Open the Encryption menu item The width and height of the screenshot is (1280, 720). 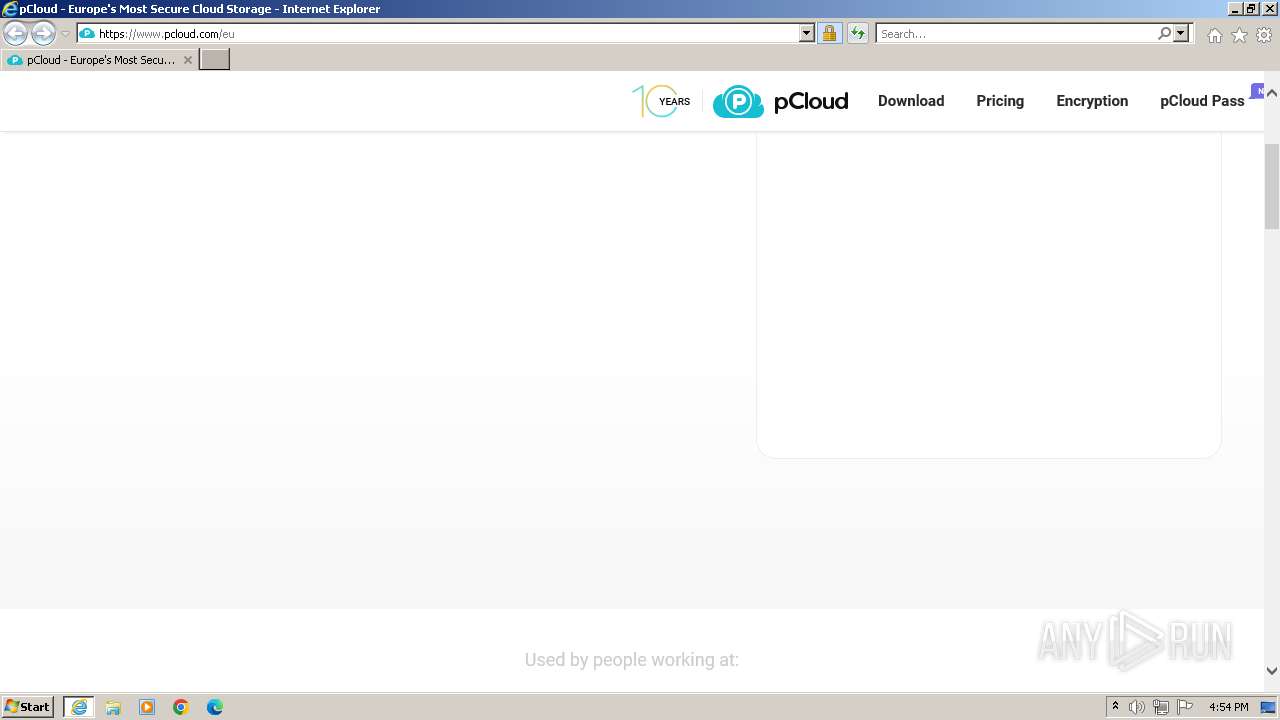[1092, 101]
